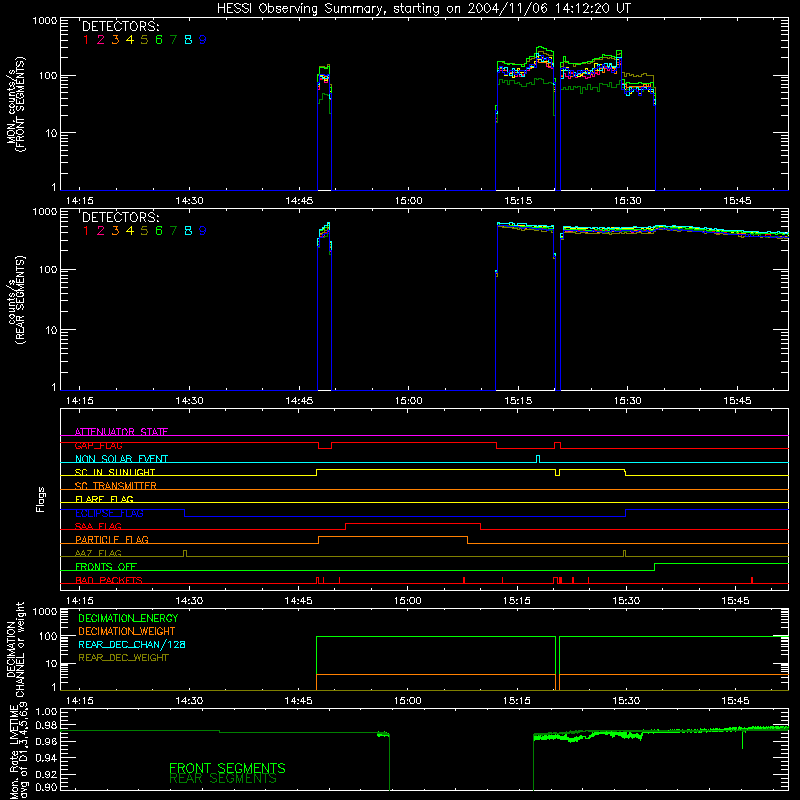Screen dimensions: 800x800
Task: Click the vertical Flags axis label
Action: (41, 499)
